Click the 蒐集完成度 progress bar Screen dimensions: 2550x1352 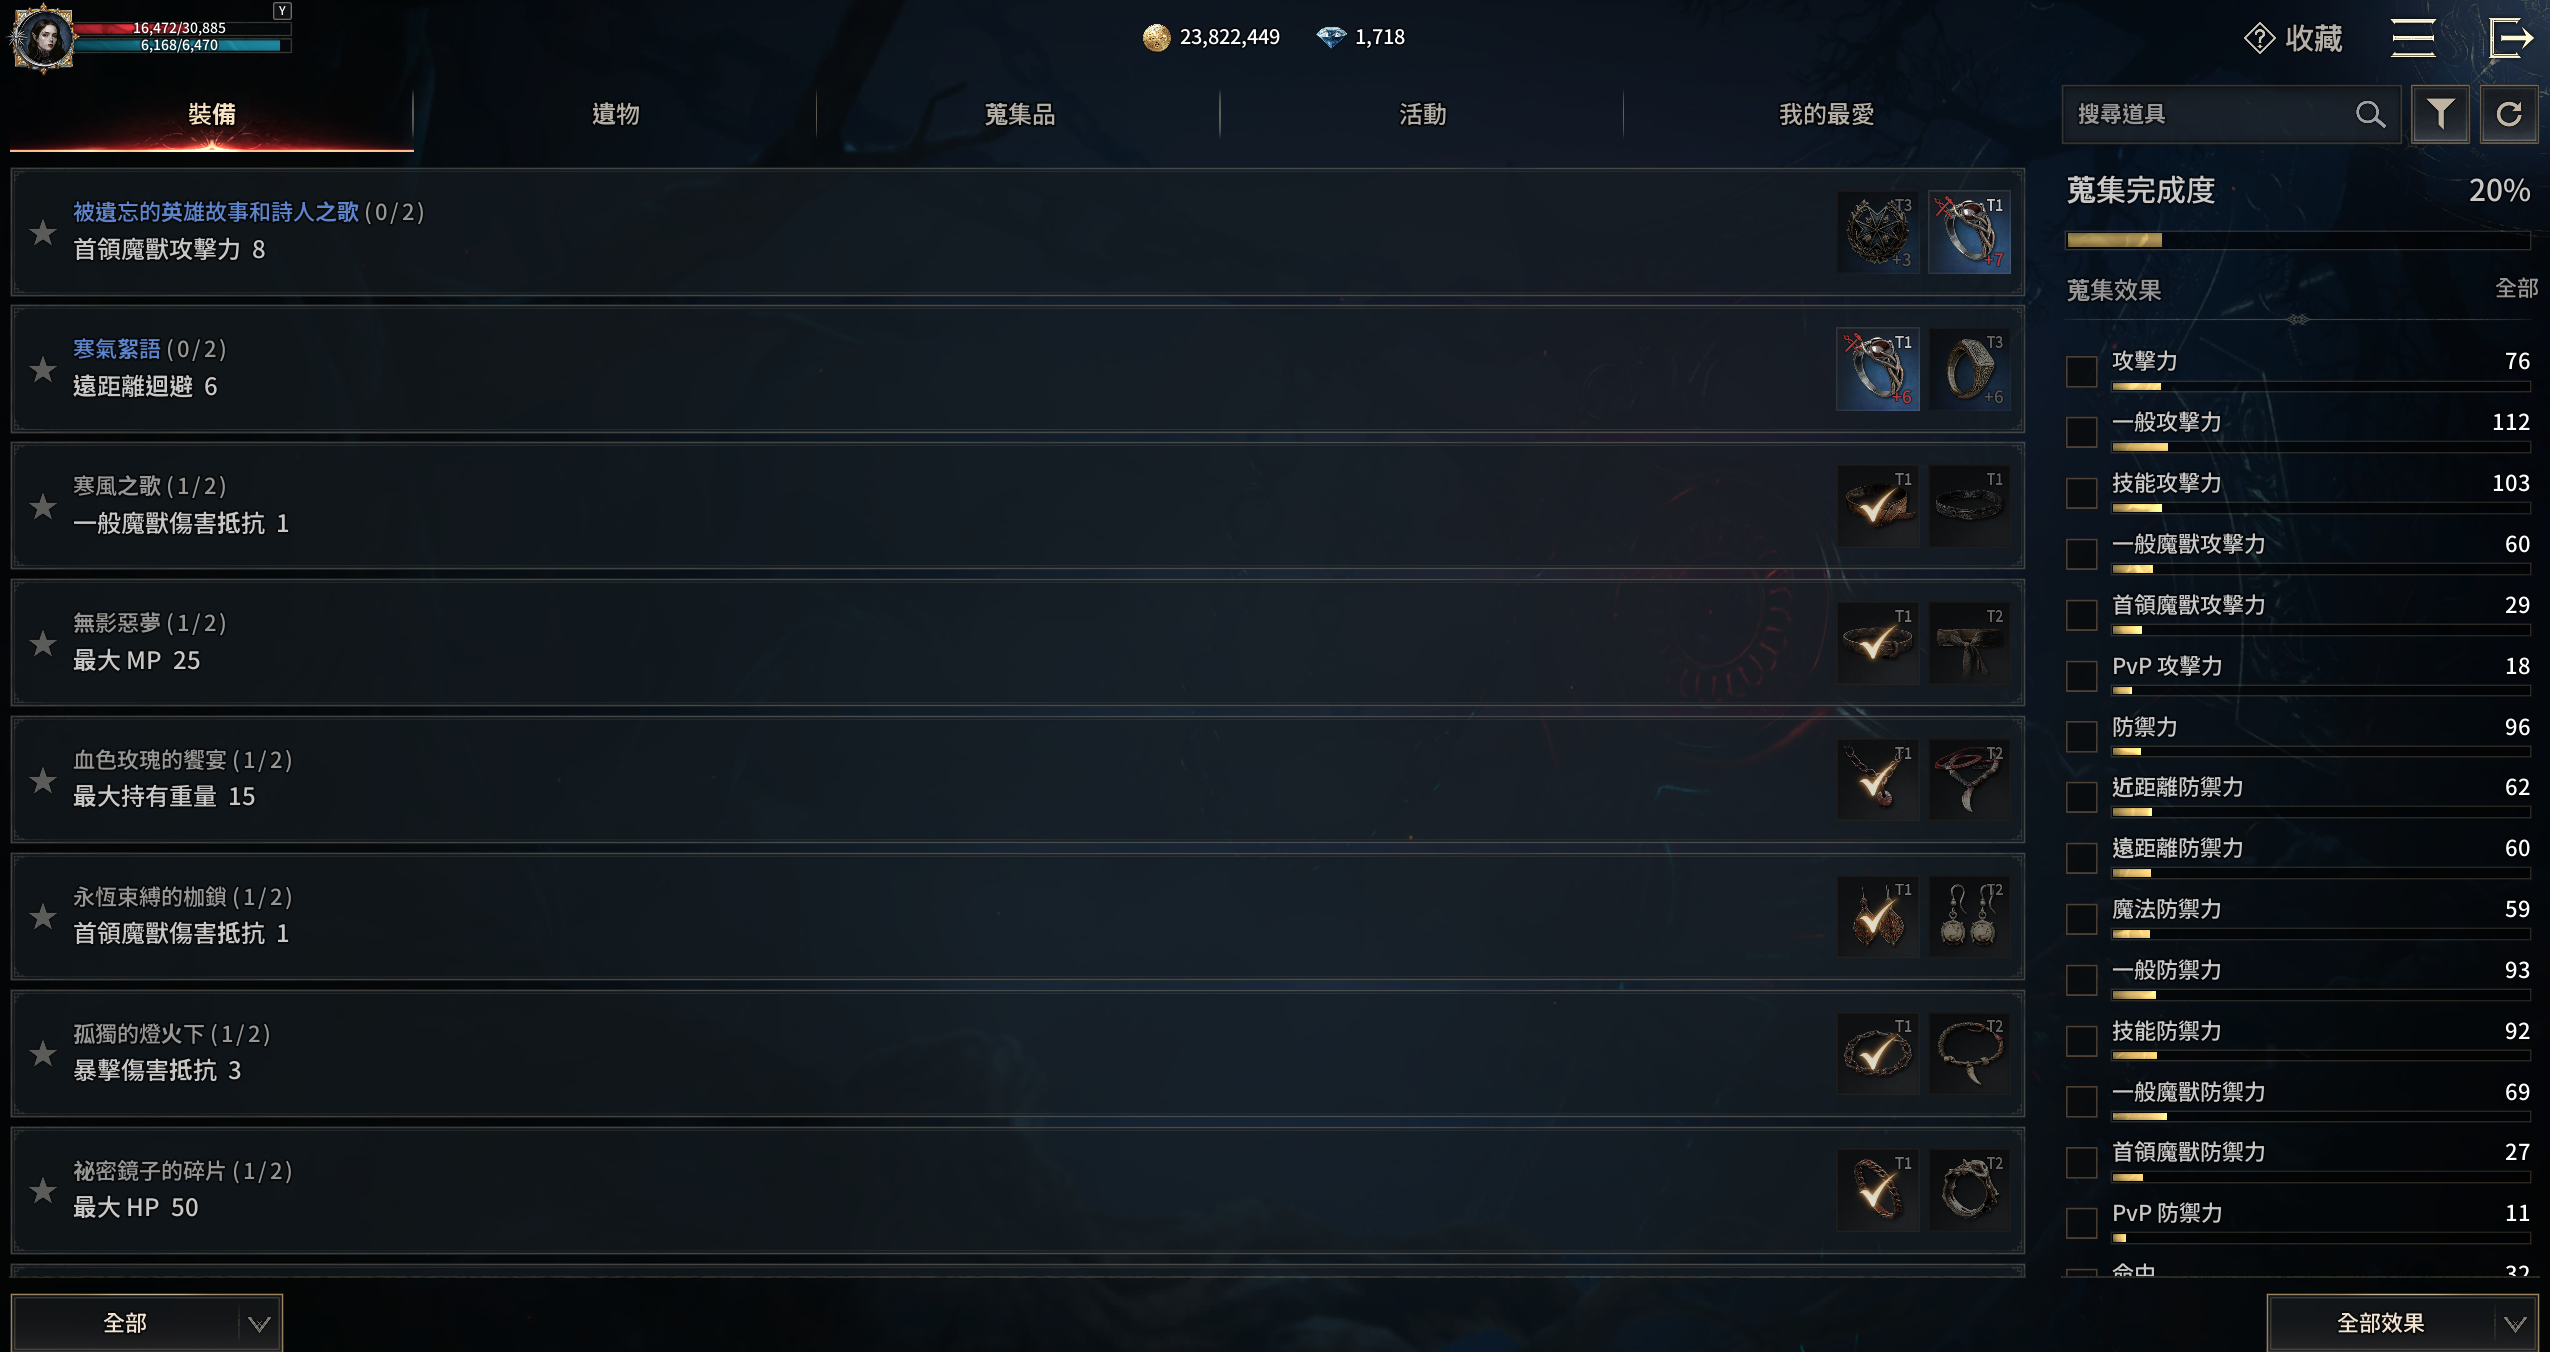coord(2298,240)
